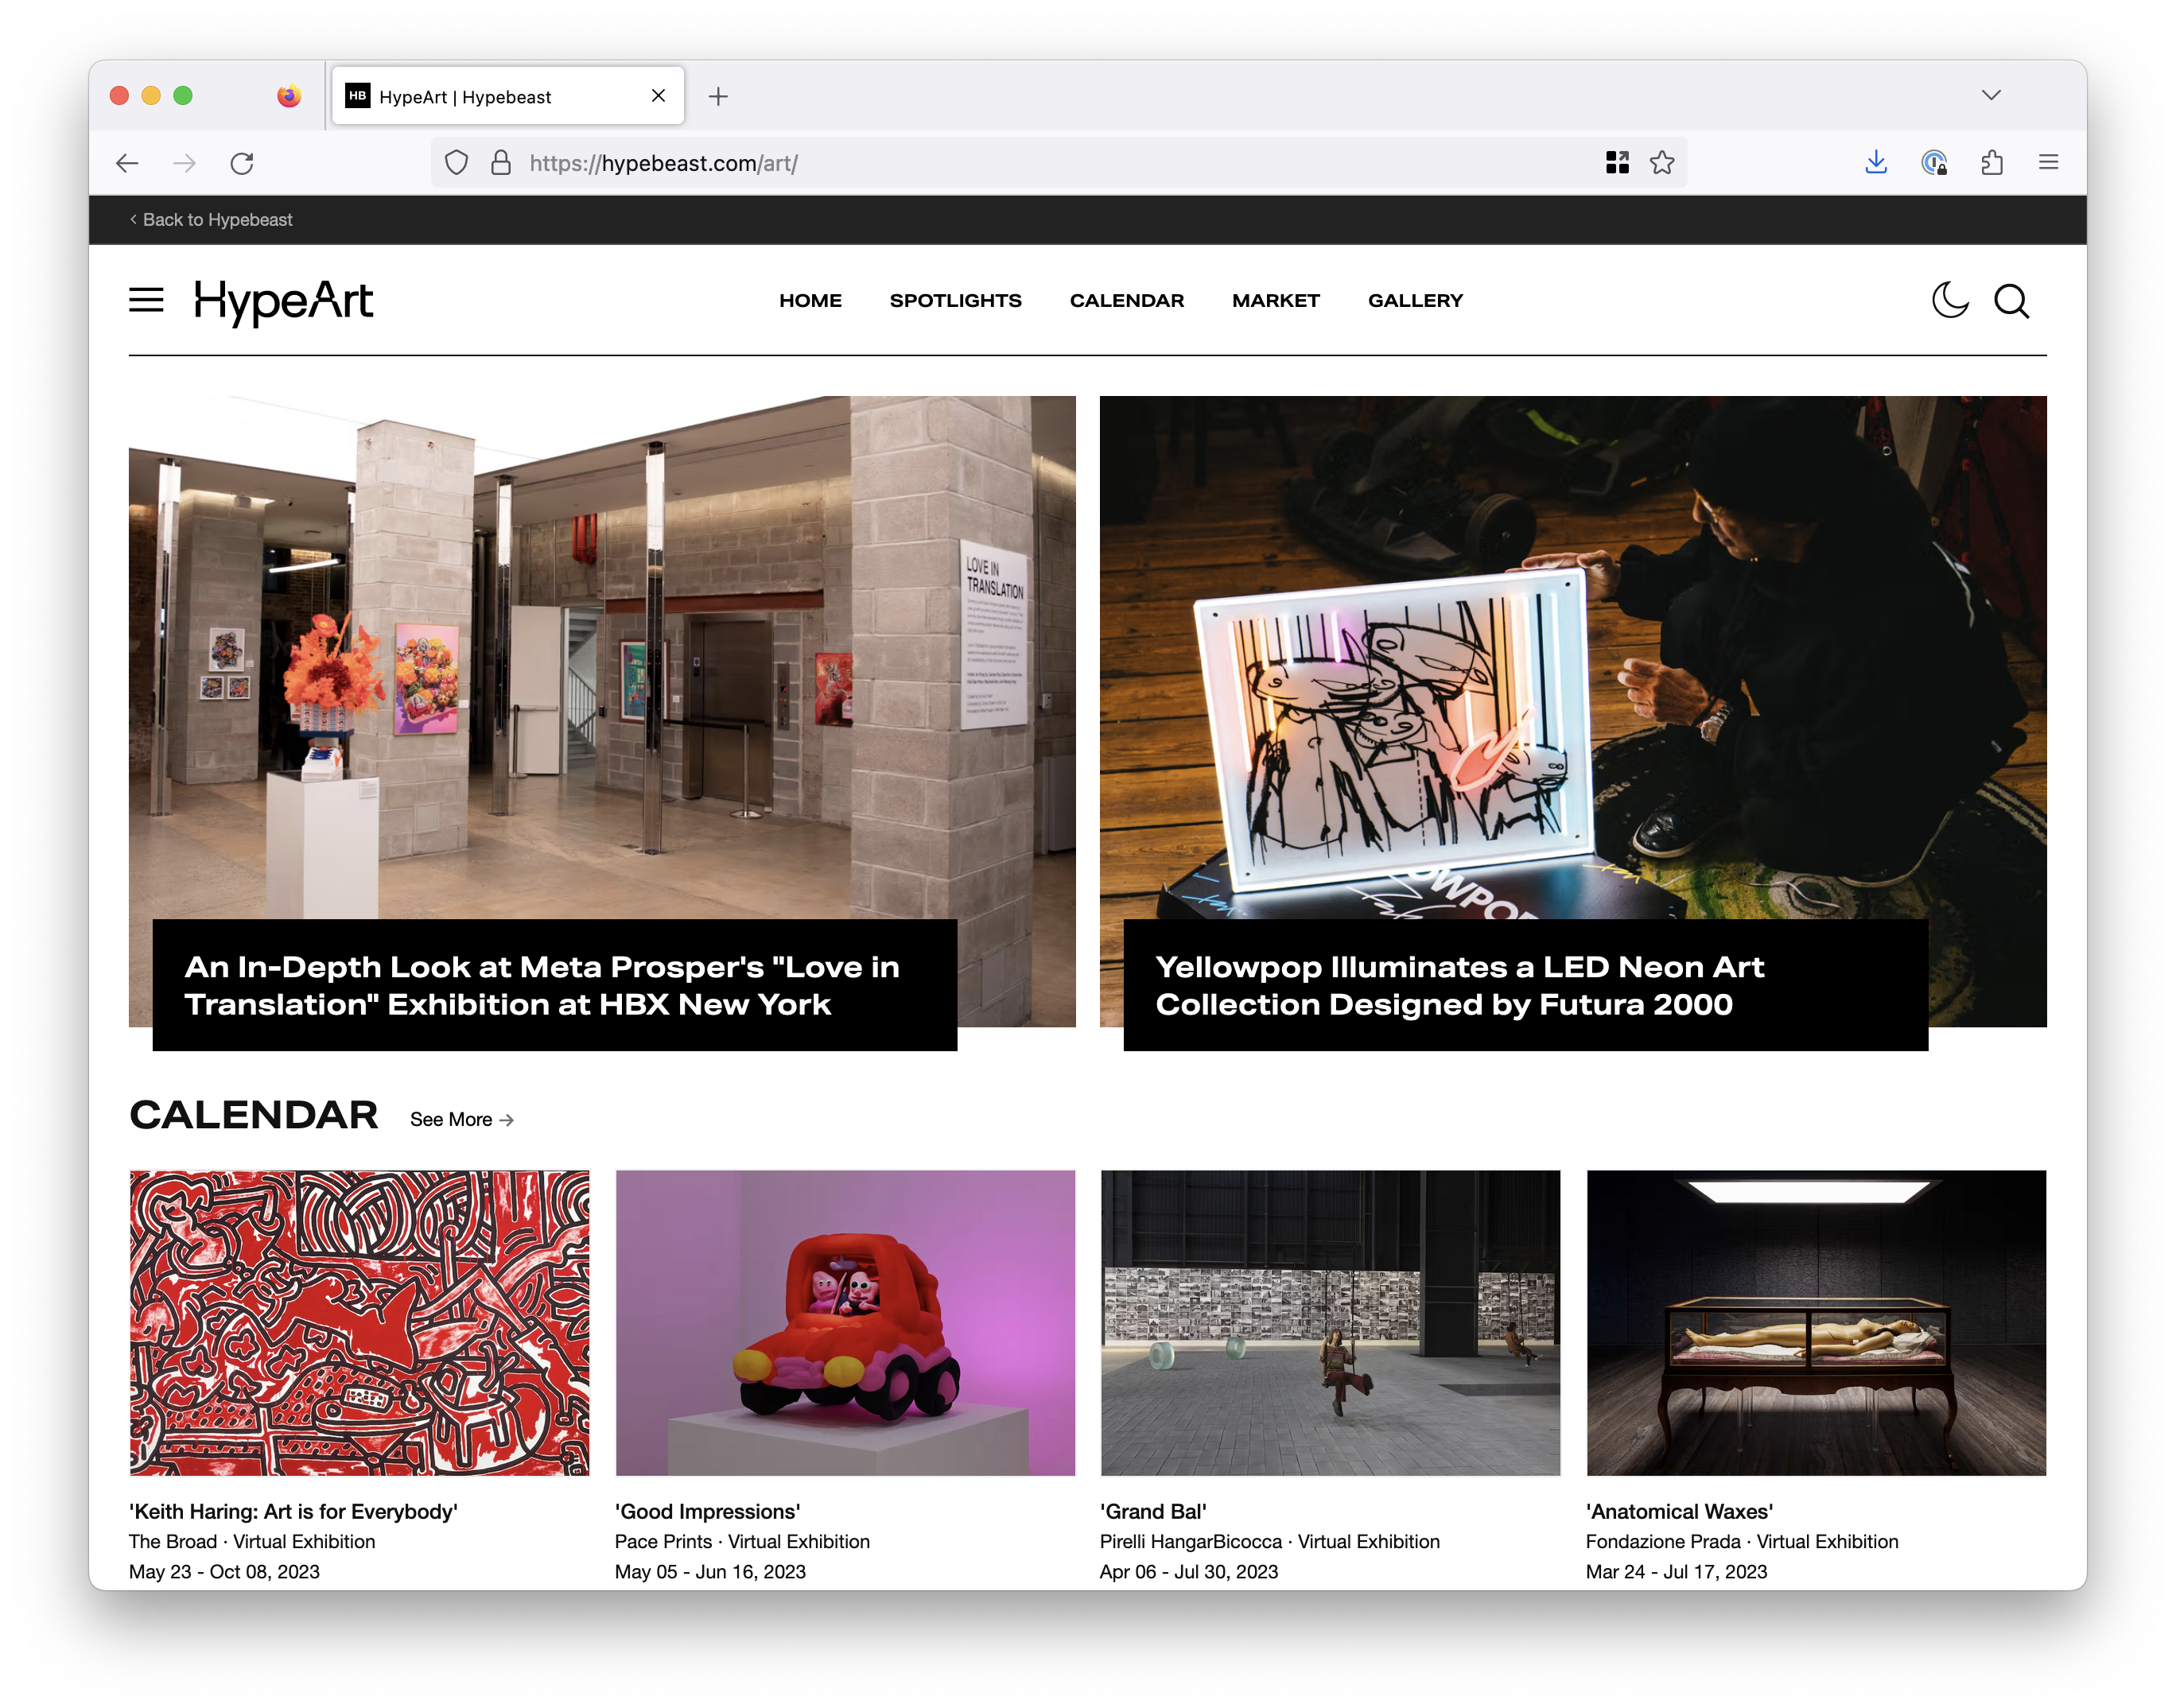Click 'The Broad · Virtual Exhibition' text
This screenshot has height=1708, width=2176.
point(252,1541)
